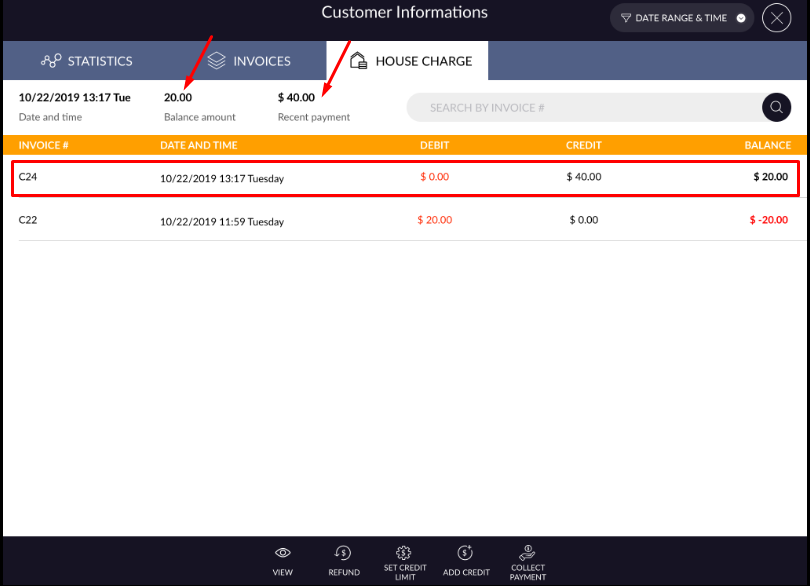Click the Balance column header
This screenshot has width=810, height=586.
click(767, 145)
